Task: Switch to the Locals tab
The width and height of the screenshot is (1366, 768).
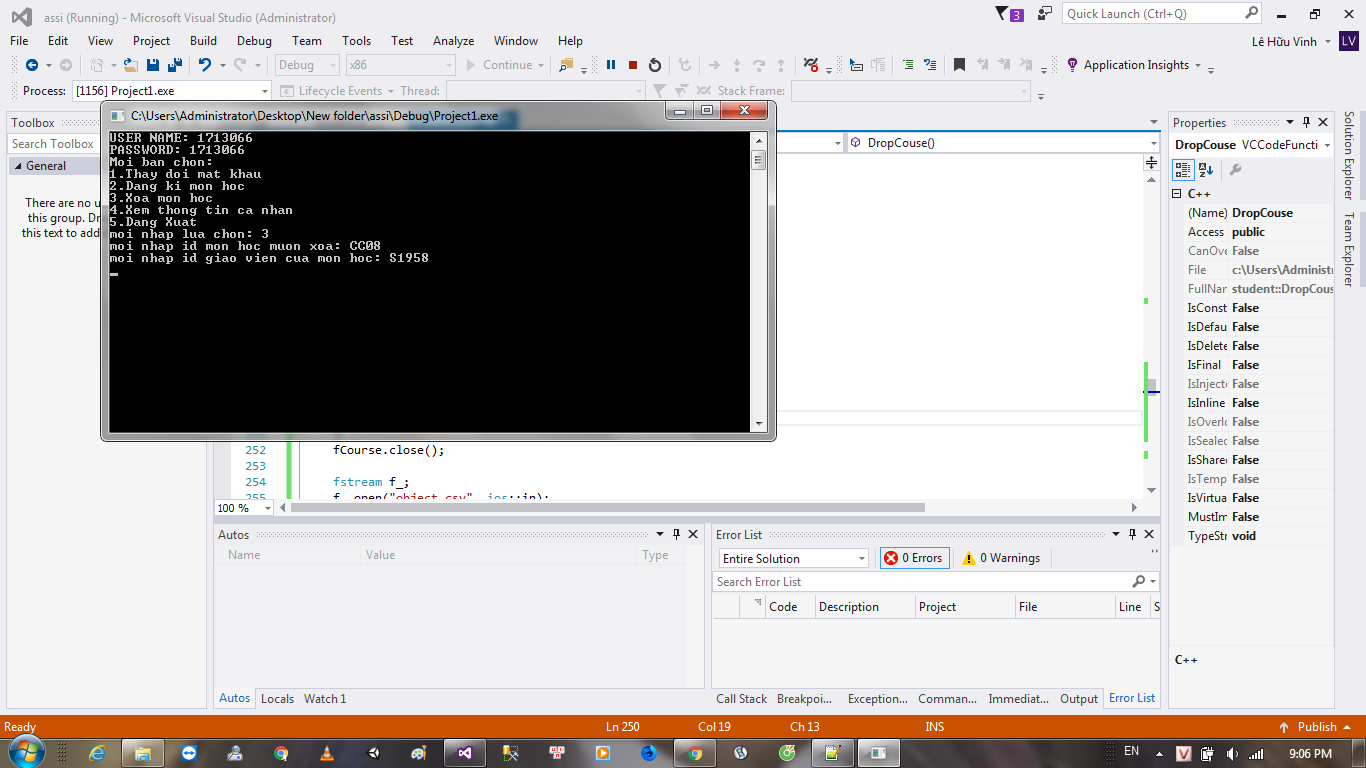Action: coord(277,698)
